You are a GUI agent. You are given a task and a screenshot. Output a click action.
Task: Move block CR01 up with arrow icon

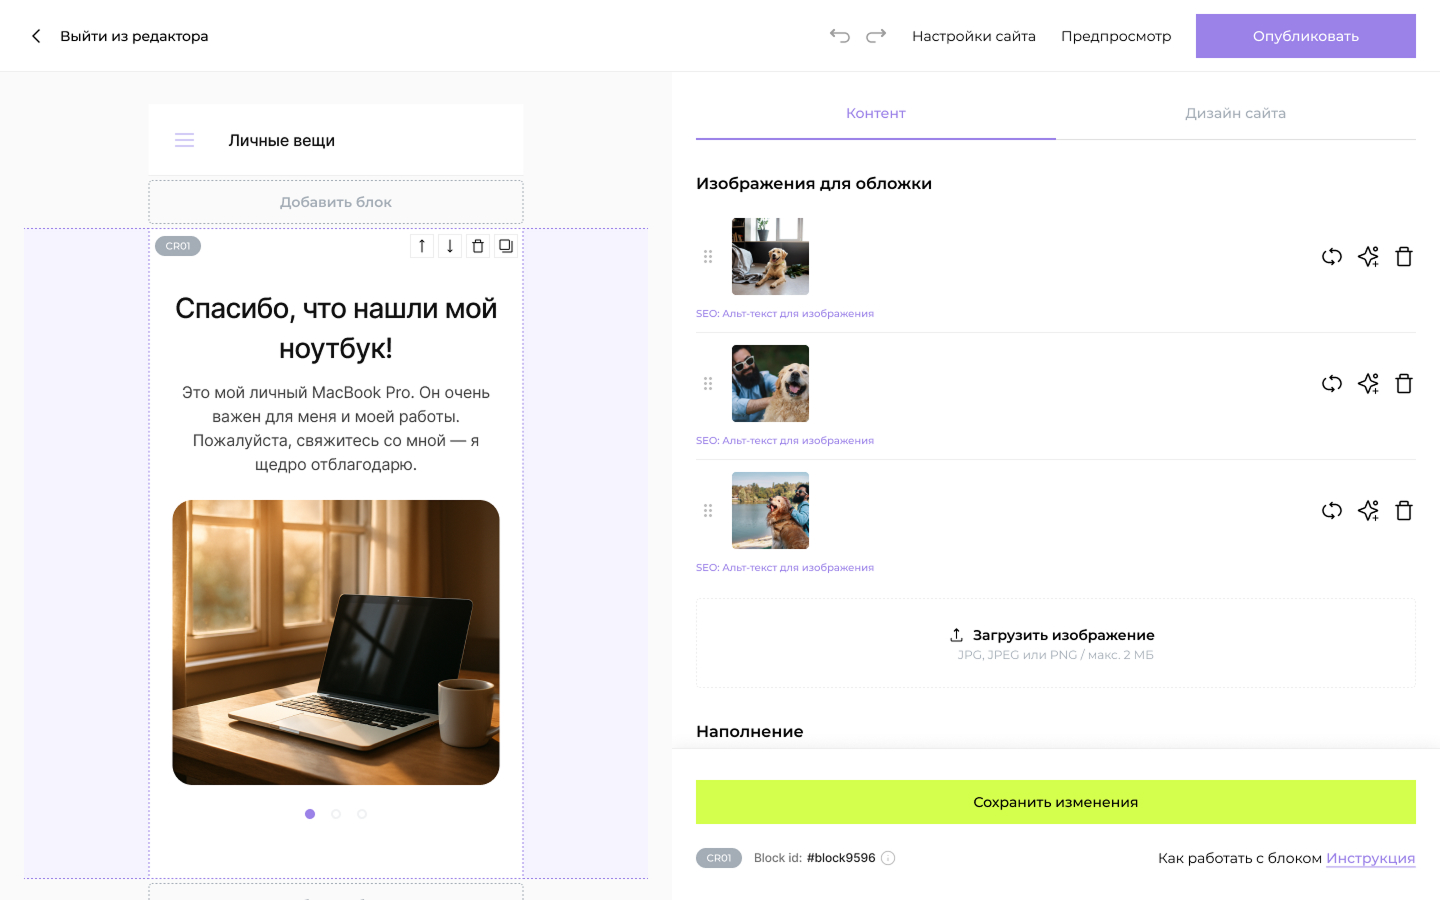[x=422, y=246]
